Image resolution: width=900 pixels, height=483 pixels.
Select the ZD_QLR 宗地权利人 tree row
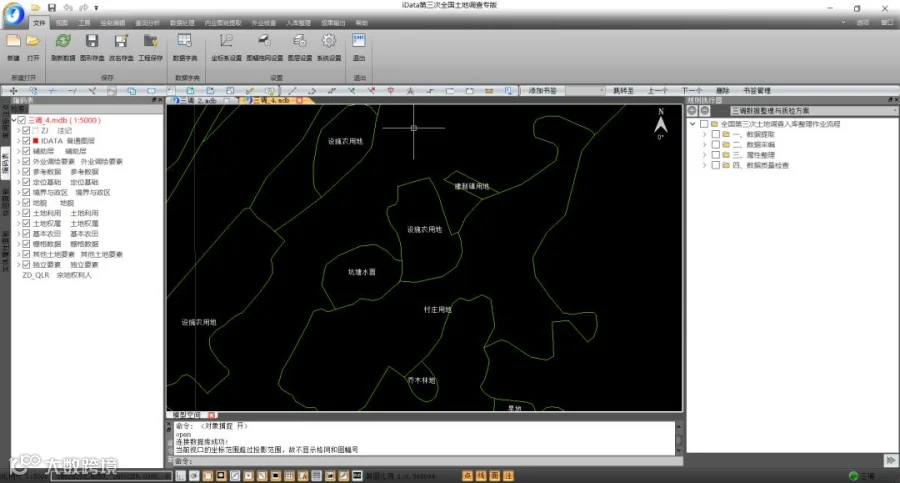click(x=56, y=275)
